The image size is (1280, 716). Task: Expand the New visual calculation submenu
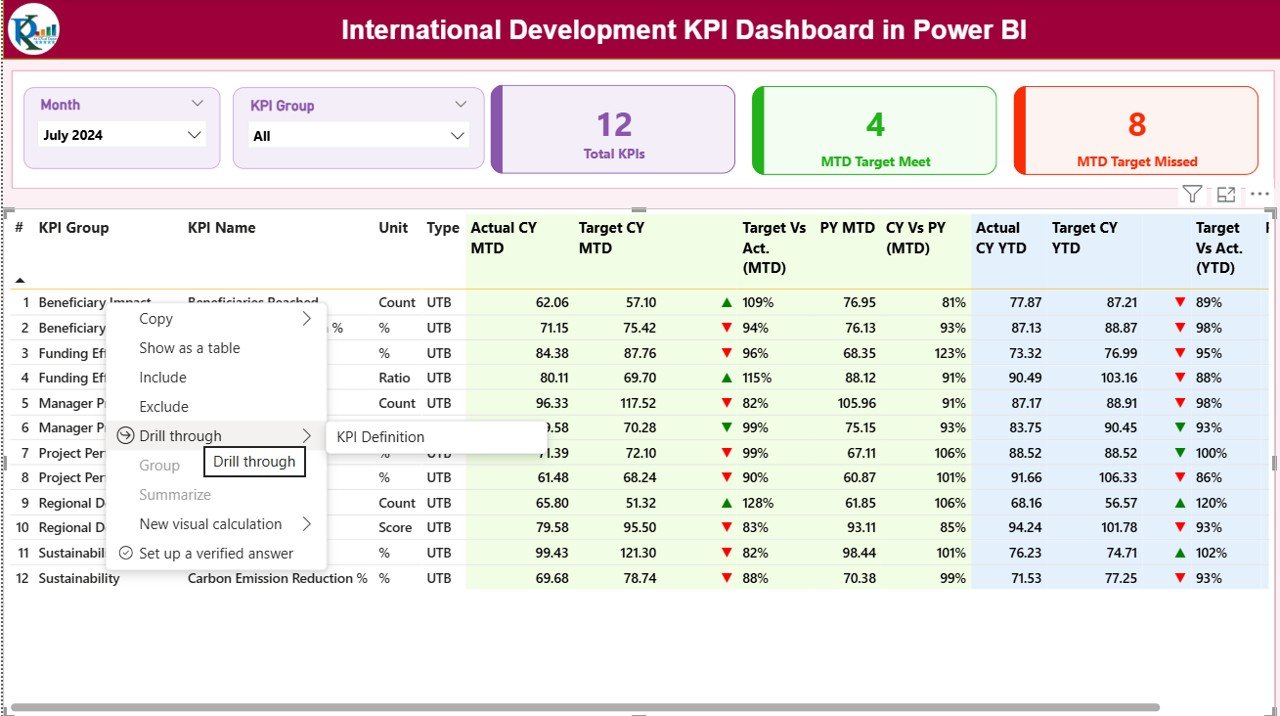point(308,524)
